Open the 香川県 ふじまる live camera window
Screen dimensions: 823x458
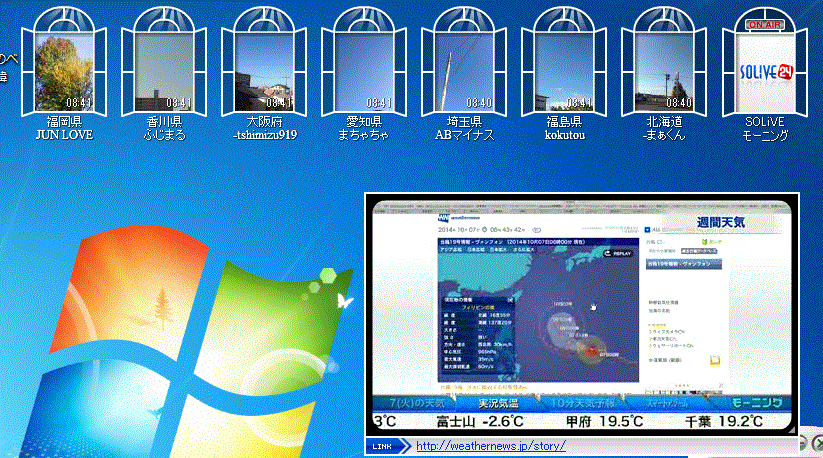point(164,71)
